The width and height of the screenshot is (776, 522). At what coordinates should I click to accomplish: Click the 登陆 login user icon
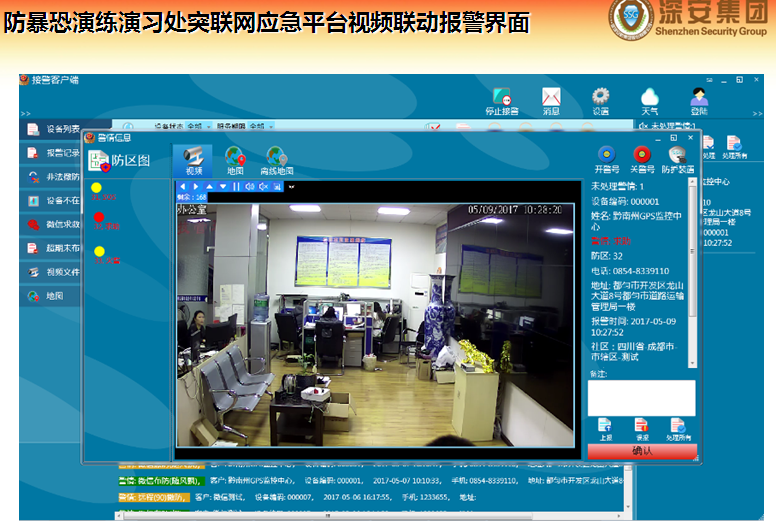pyautogui.click(x=698, y=97)
